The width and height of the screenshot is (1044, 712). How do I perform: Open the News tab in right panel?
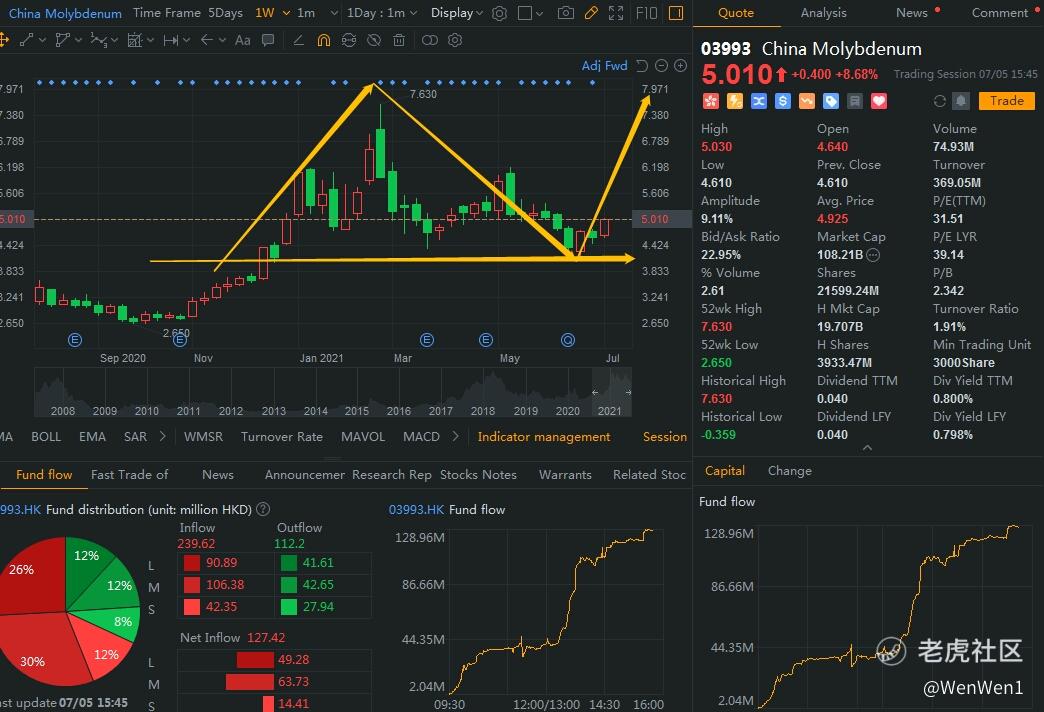(x=912, y=13)
